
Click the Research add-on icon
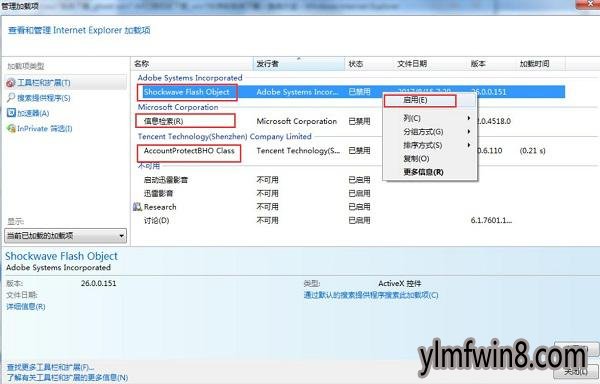pos(137,207)
